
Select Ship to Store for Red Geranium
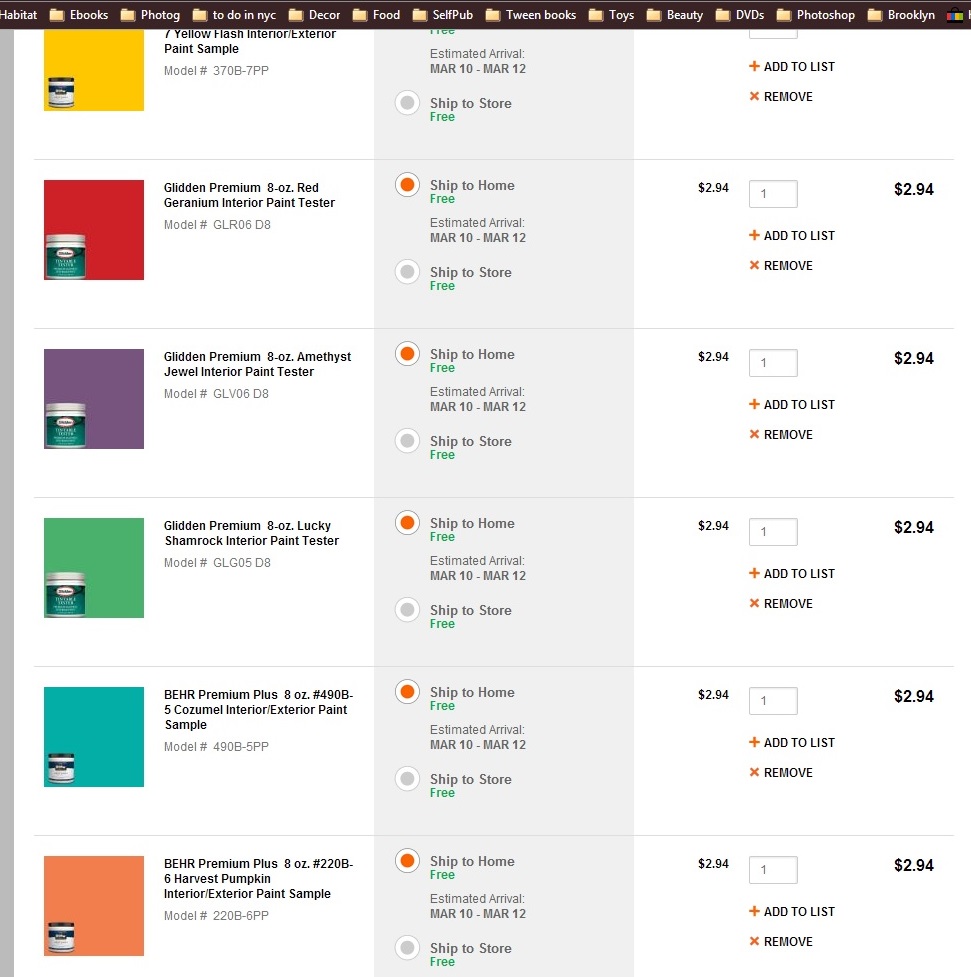[x=407, y=272]
